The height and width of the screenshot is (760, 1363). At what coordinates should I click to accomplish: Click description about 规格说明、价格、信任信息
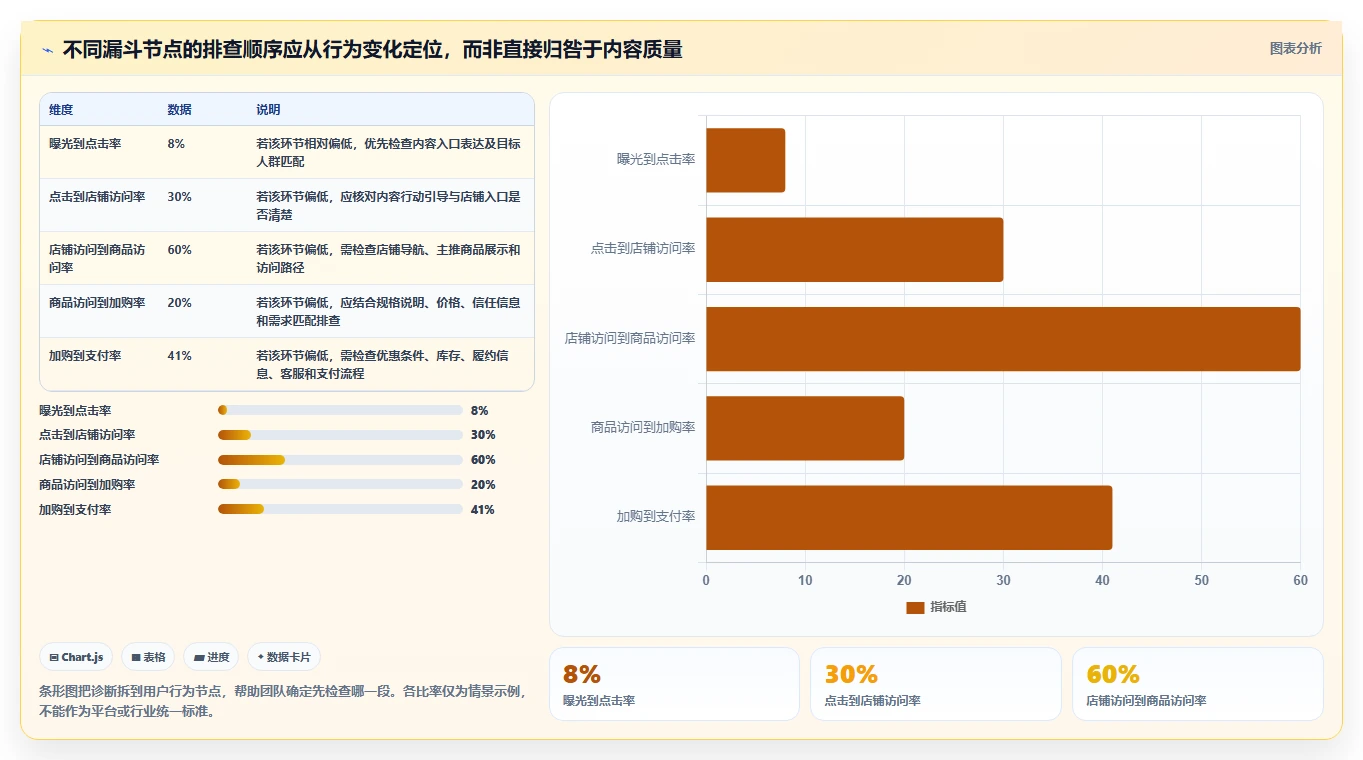(x=388, y=312)
